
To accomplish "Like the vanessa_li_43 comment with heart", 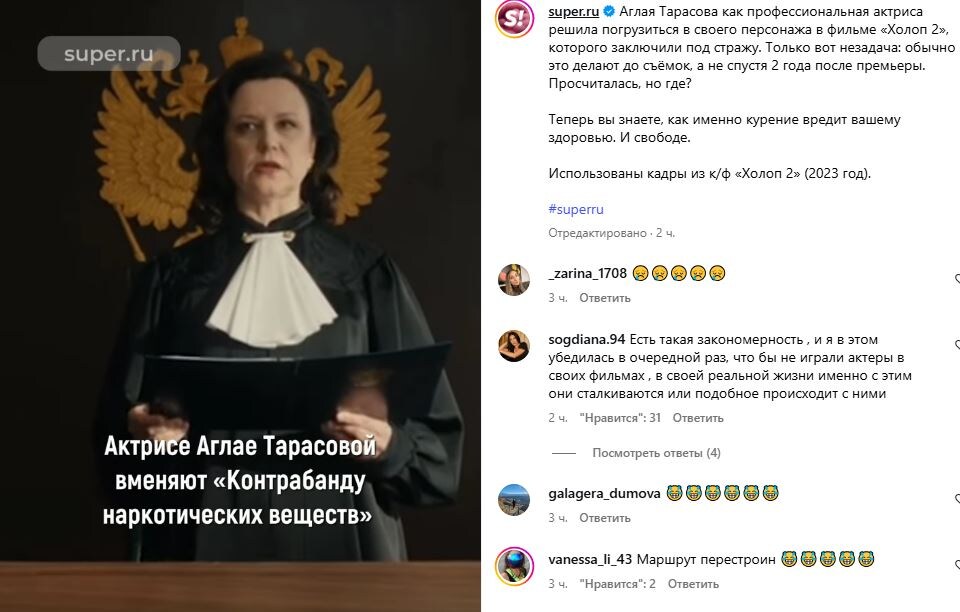I will pos(957,565).
